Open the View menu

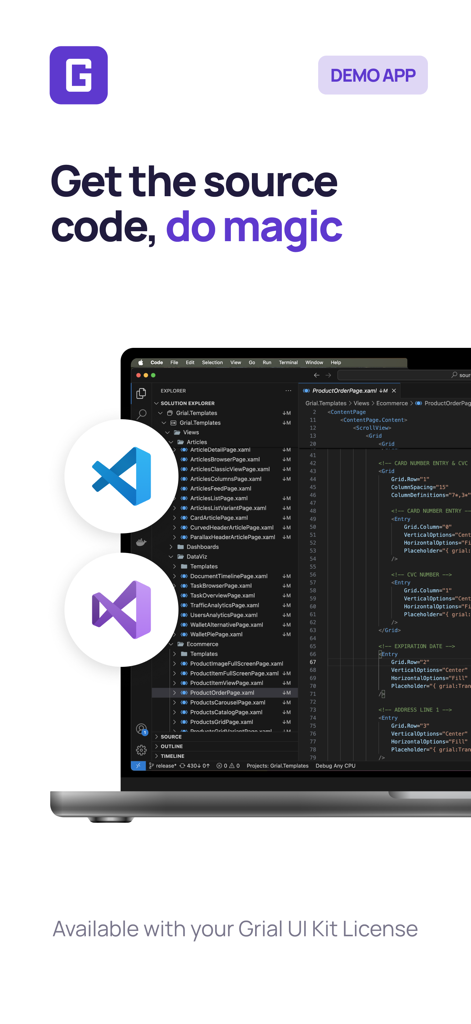coord(236,362)
